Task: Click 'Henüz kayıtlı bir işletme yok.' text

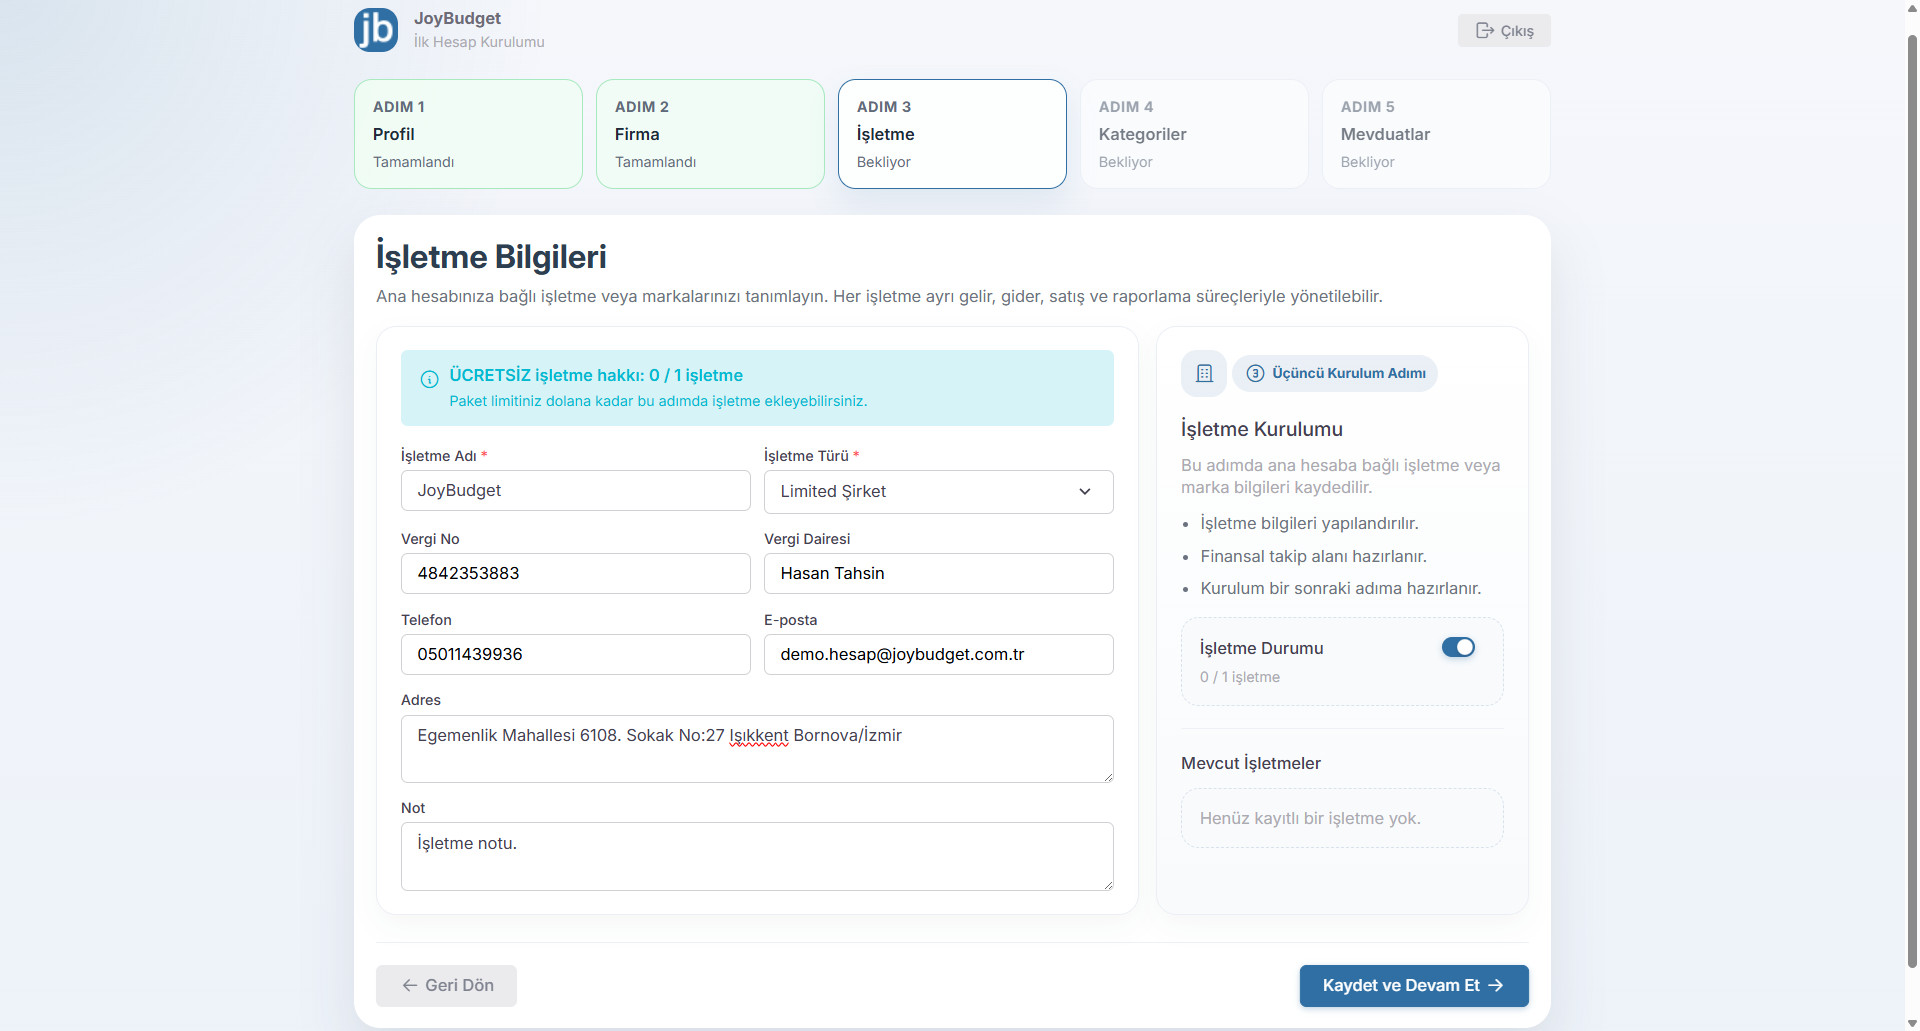Action: (1310, 818)
